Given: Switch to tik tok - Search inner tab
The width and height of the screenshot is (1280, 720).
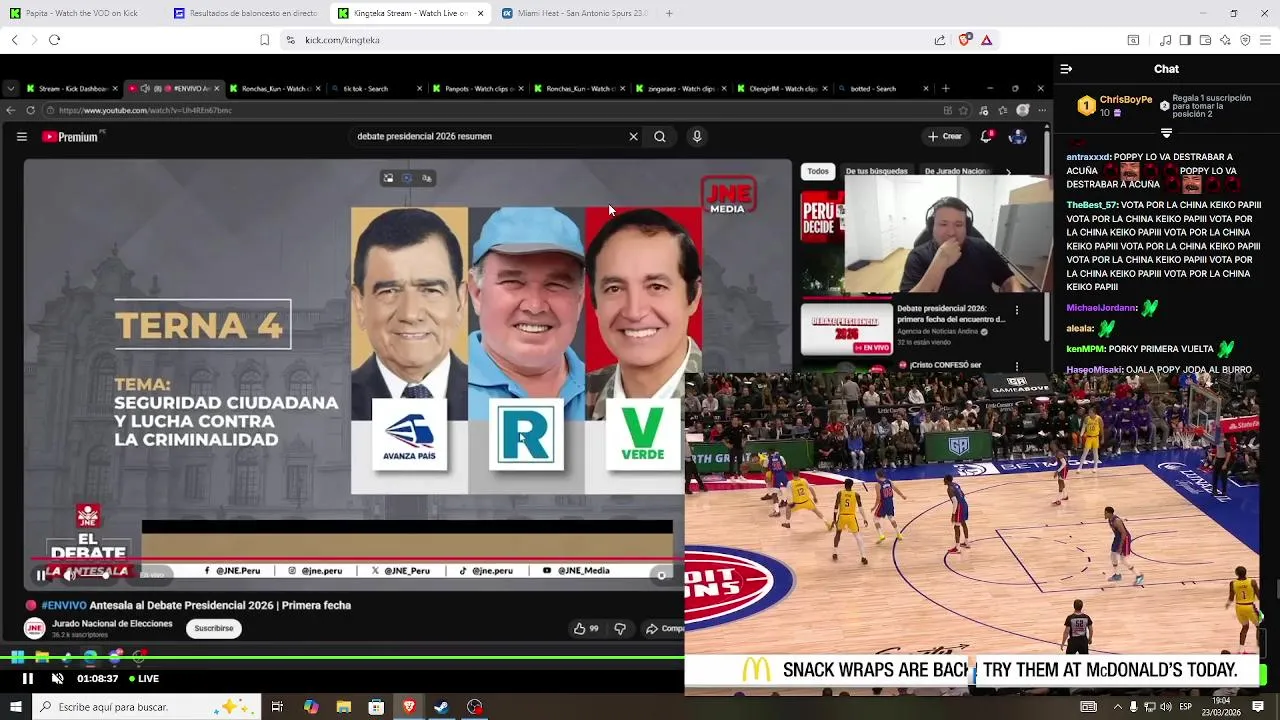Looking at the screenshot, I should pos(374,88).
